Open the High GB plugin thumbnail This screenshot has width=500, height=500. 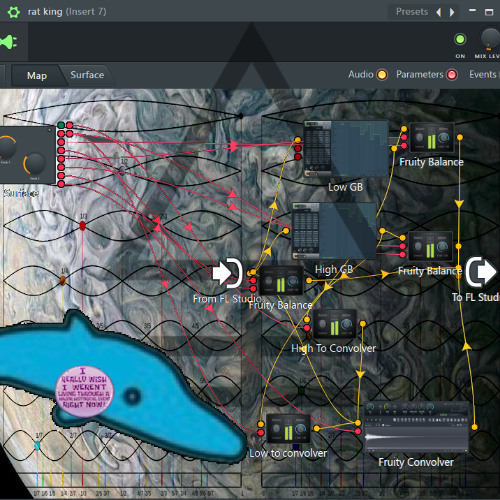334,231
